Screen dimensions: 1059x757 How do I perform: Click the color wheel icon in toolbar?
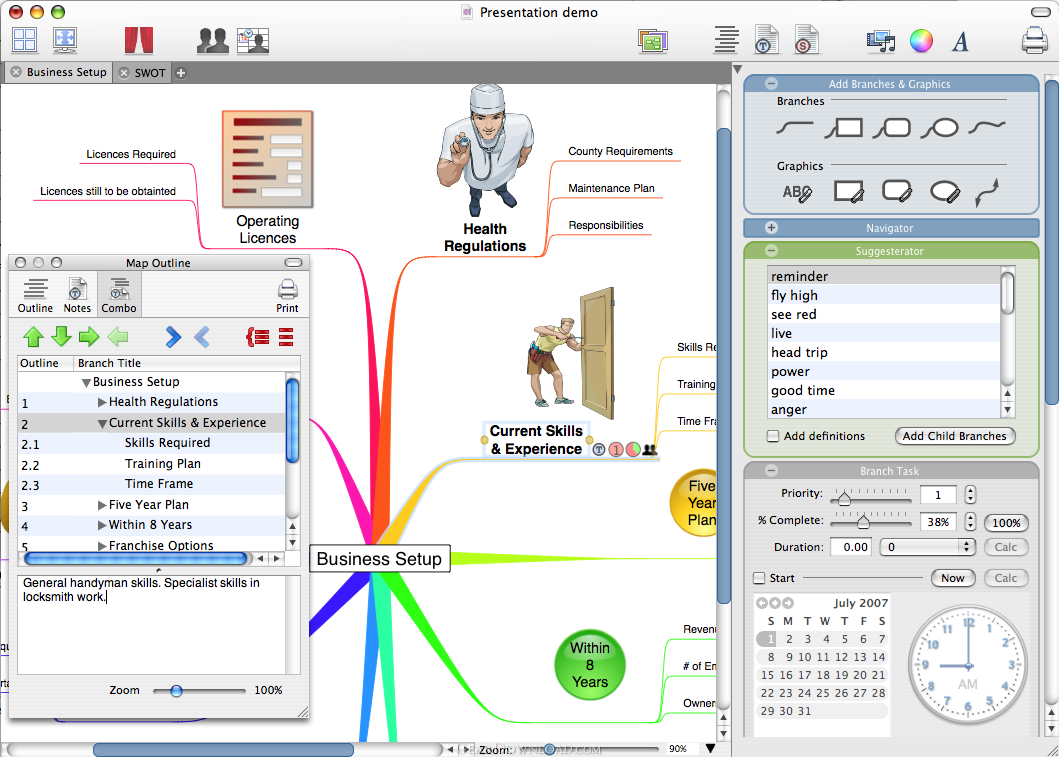(921, 41)
